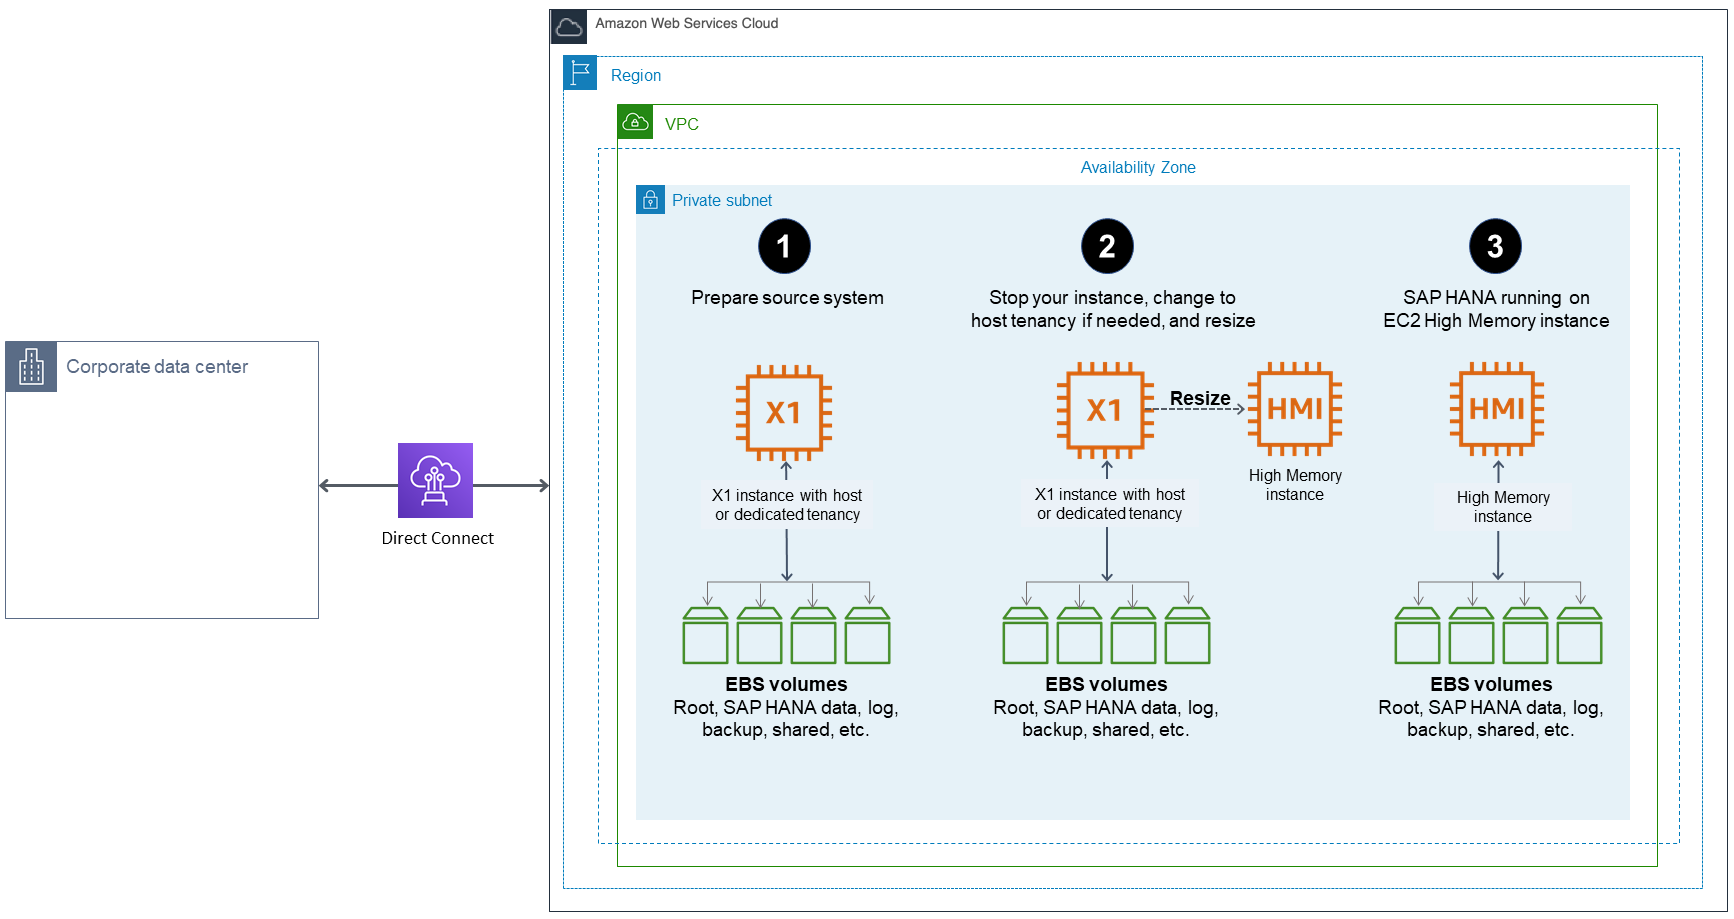Viewport: 1734px width, 919px height.
Task: Select the Prepare source system heading
Action: point(787,297)
